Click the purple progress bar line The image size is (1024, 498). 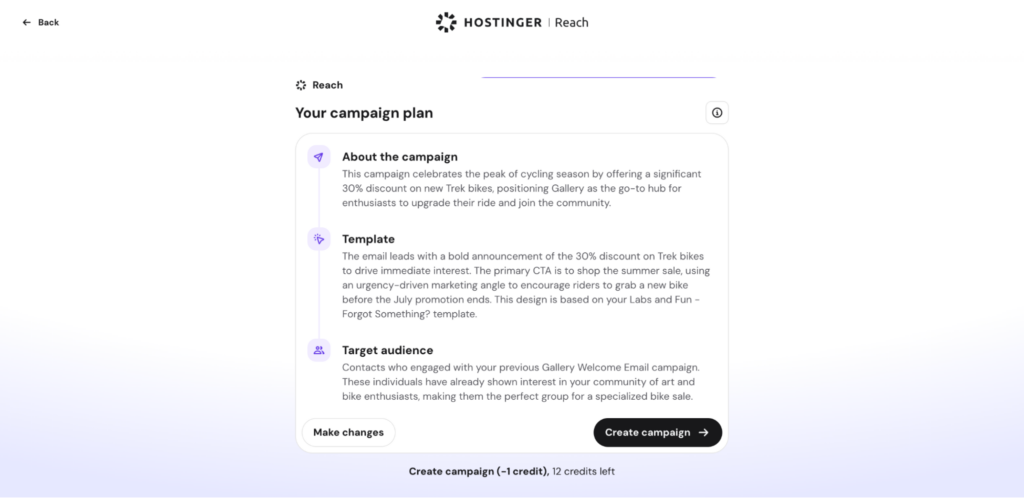pos(598,78)
